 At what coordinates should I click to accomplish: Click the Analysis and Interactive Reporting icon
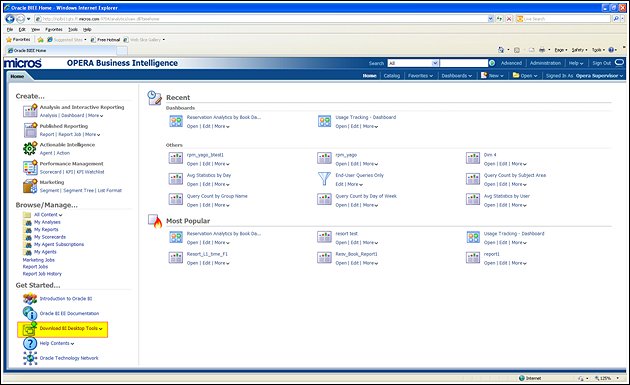coord(30,110)
